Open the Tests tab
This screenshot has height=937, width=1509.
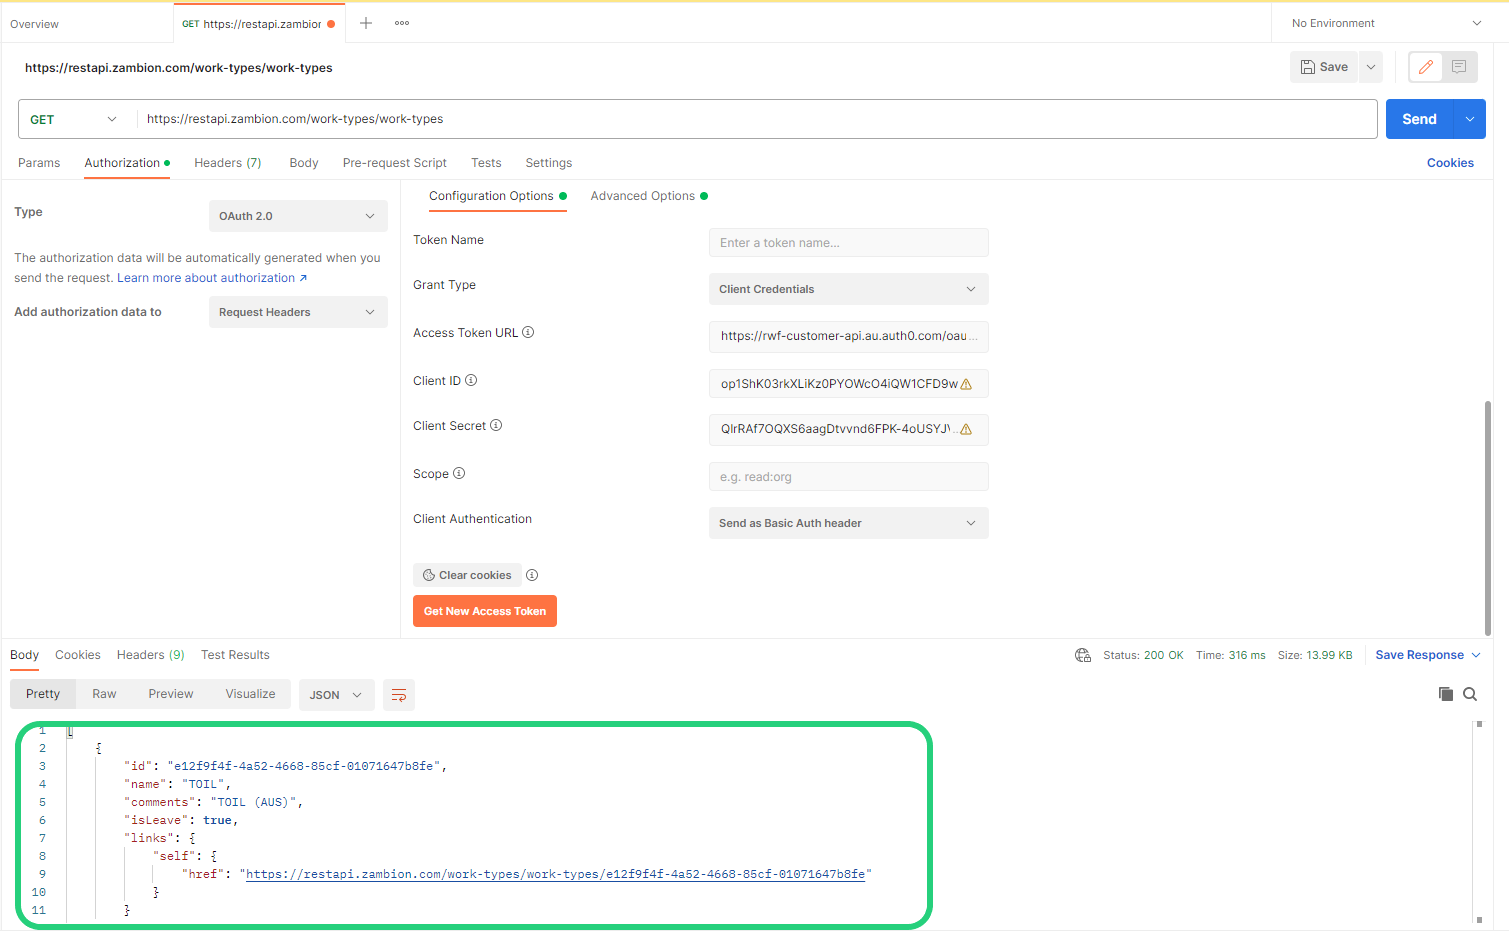point(486,163)
